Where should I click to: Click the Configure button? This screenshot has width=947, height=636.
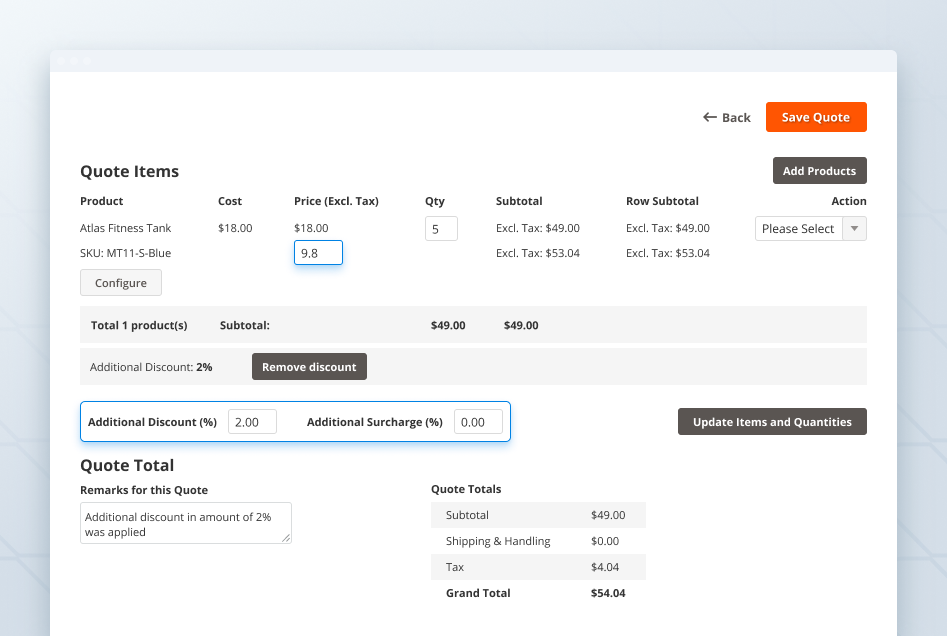coord(121,283)
